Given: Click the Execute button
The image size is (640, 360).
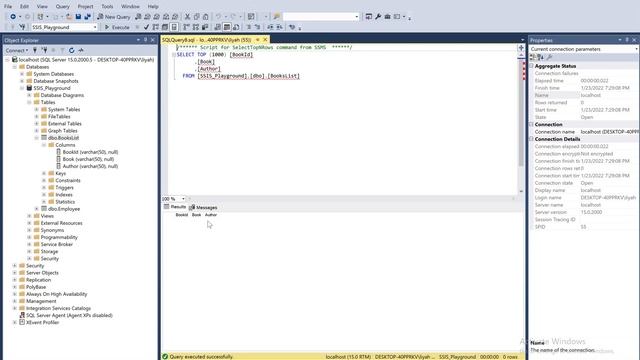Looking at the screenshot, I should 117,27.
